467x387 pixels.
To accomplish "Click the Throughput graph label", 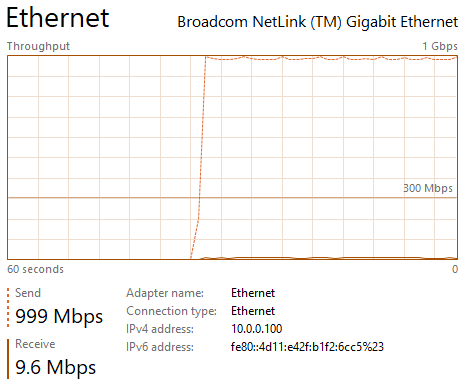I will pyautogui.click(x=38, y=46).
